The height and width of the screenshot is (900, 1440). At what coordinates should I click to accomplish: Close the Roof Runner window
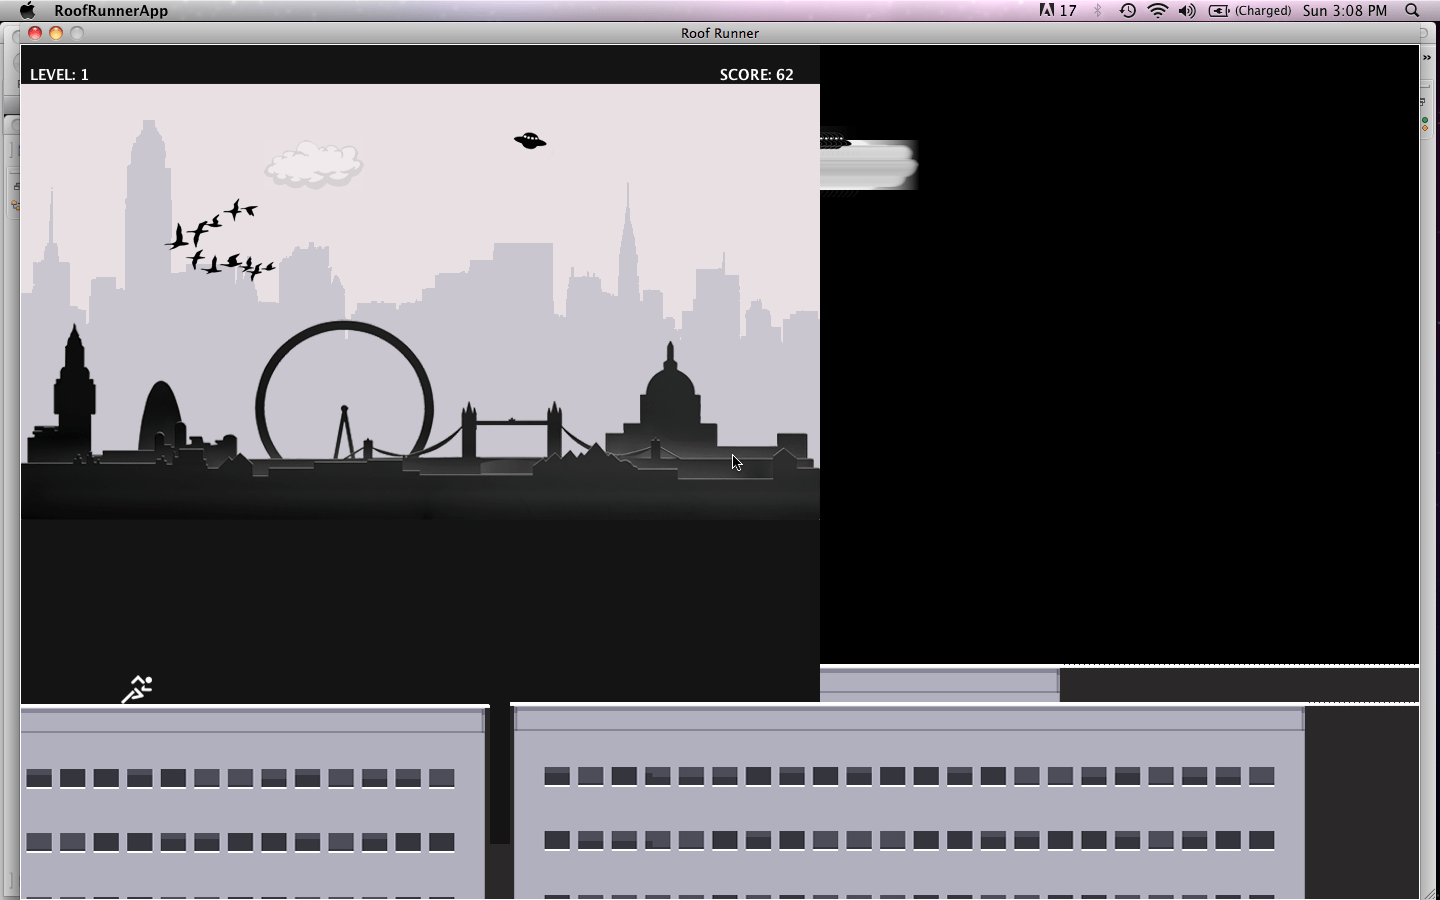[x=35, y=33]
